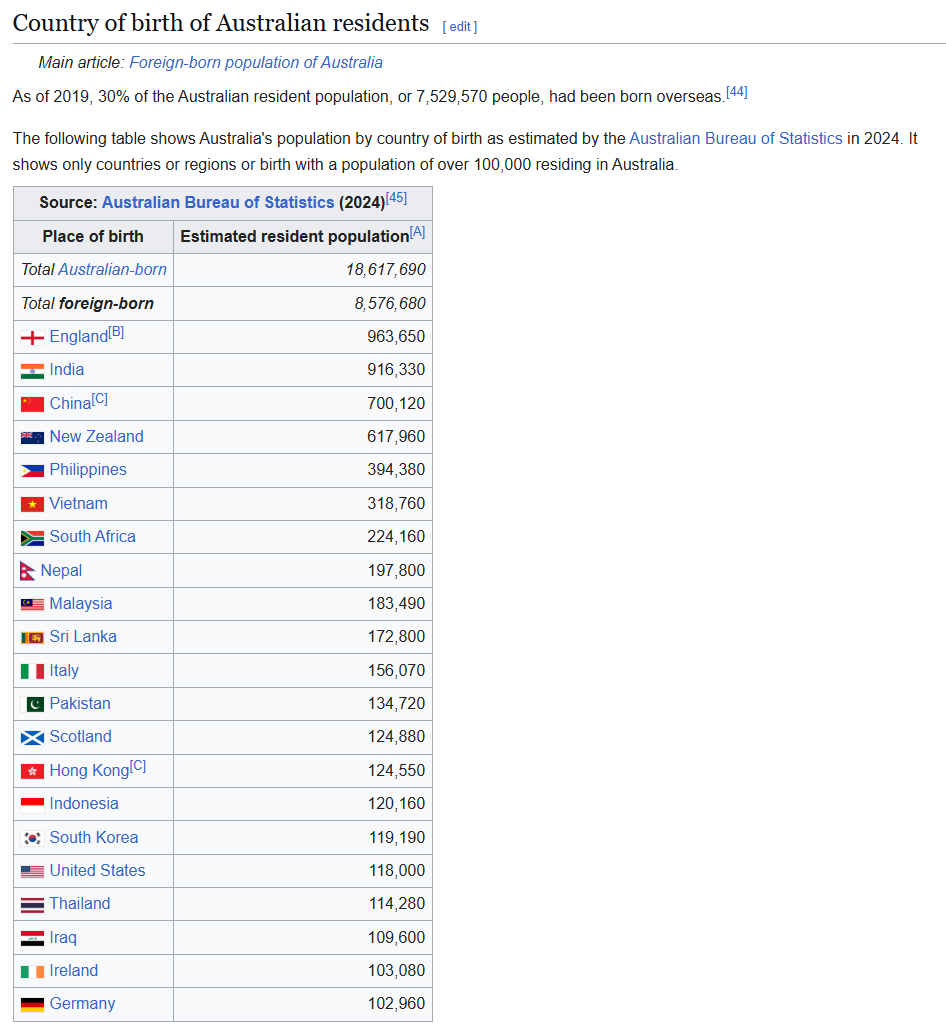Screen dimensions: 946x1032
Task: Click the Ireland flag icon
Action: tap(32, 971)
